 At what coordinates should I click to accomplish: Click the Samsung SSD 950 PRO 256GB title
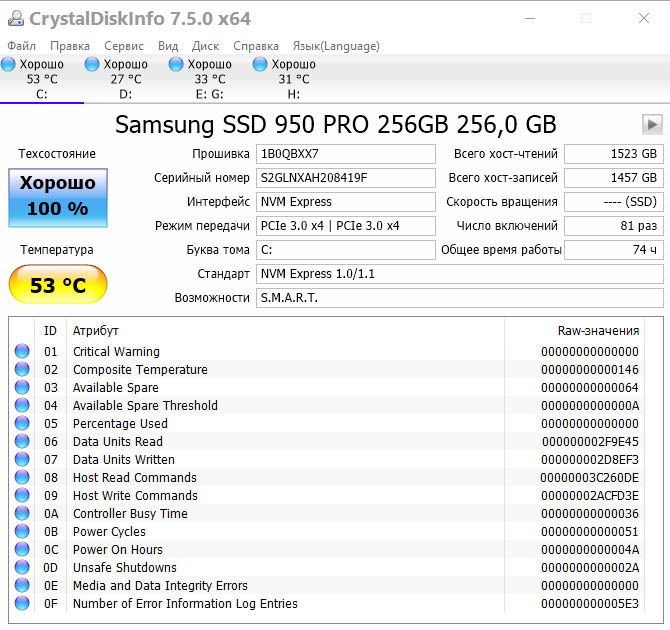[x=335, y=125]
